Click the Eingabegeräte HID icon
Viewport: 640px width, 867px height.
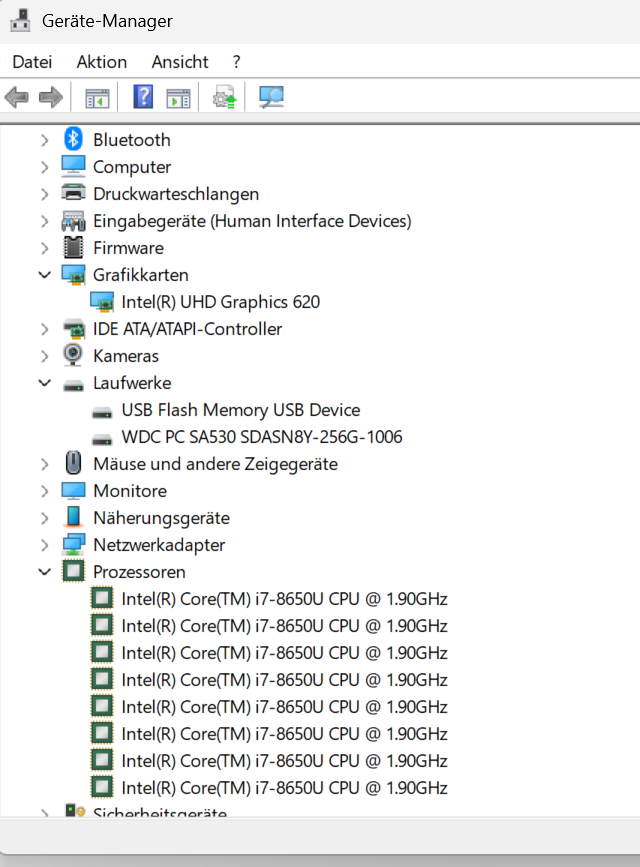click(x=73, y=221)
